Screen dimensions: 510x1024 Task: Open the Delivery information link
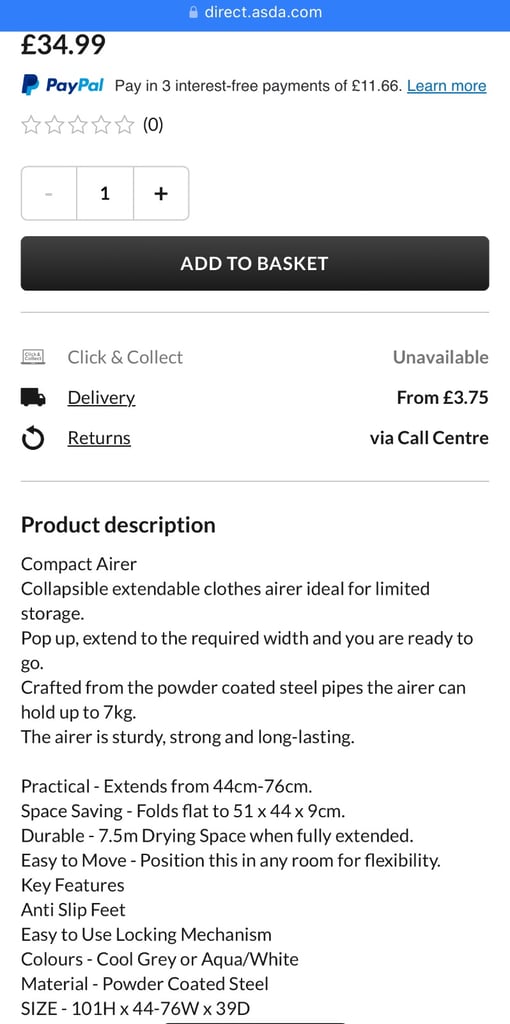point(101,397)
